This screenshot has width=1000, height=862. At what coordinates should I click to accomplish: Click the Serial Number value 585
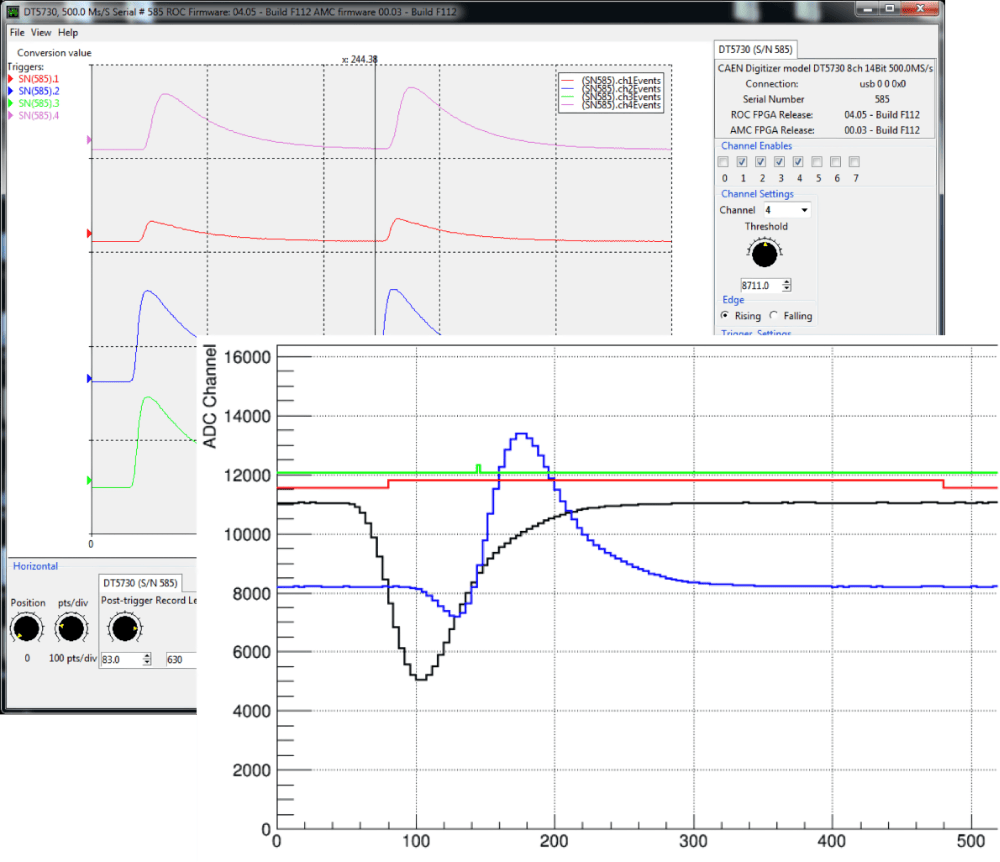pyautogui.click(x=882, y=99)
